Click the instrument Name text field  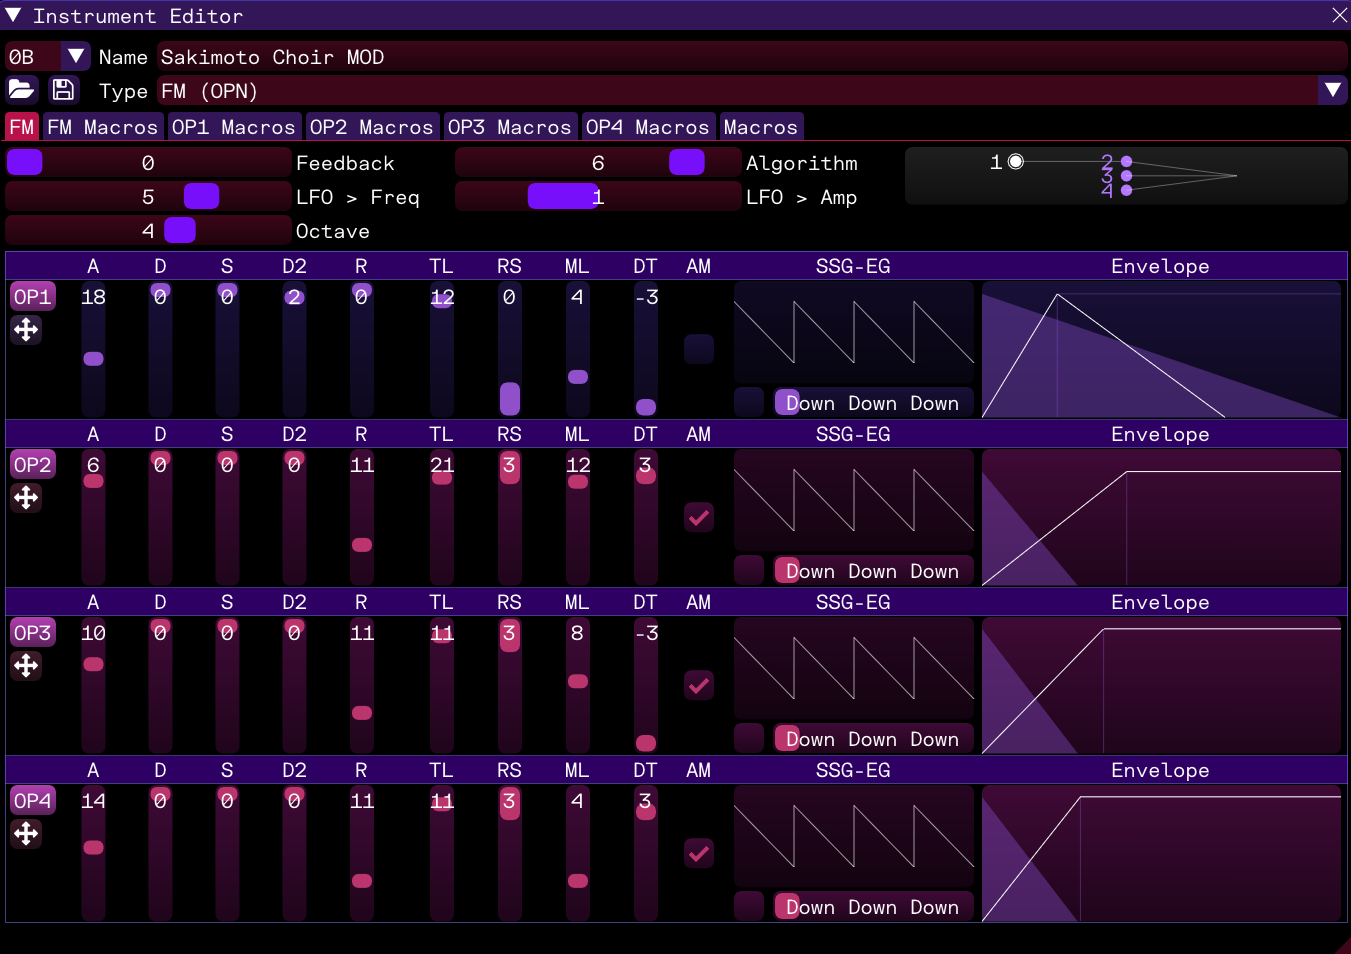(750, 57)
